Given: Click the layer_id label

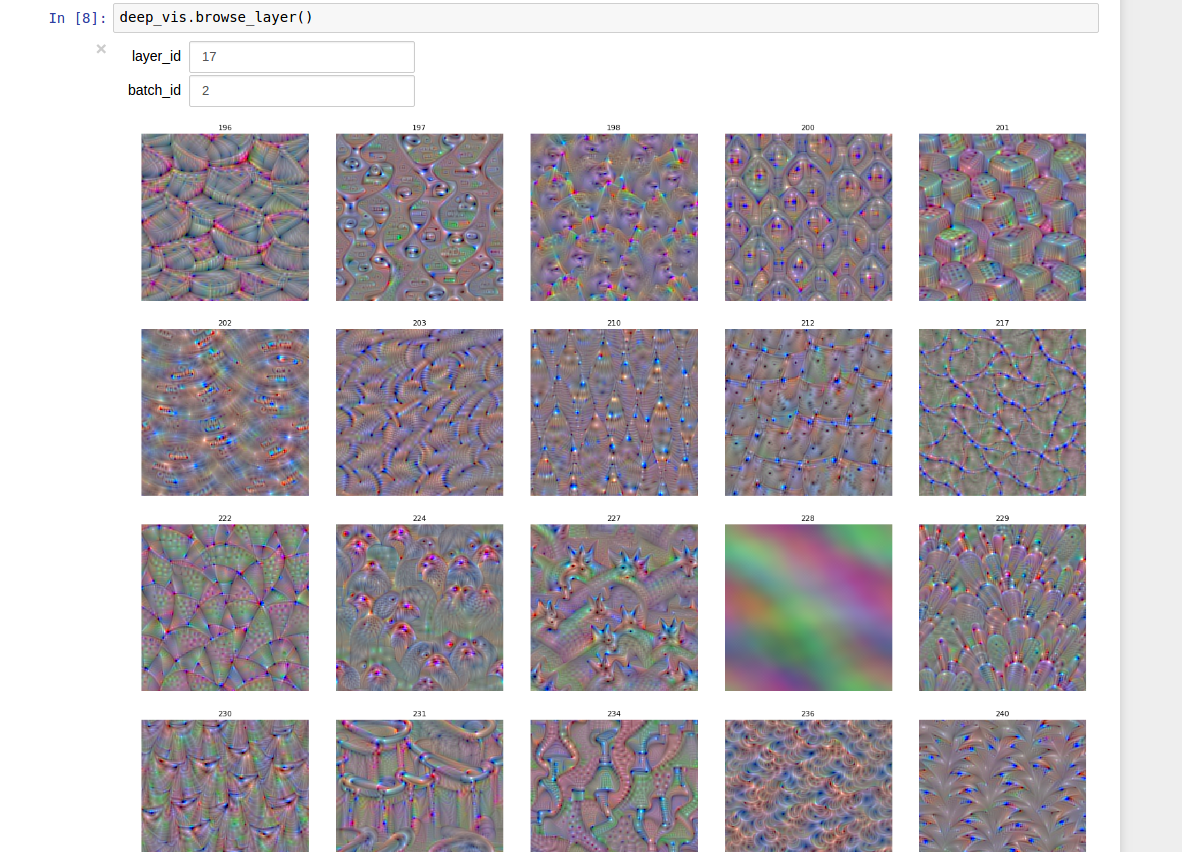Looking at the screenshot, I should coord(156,57).
